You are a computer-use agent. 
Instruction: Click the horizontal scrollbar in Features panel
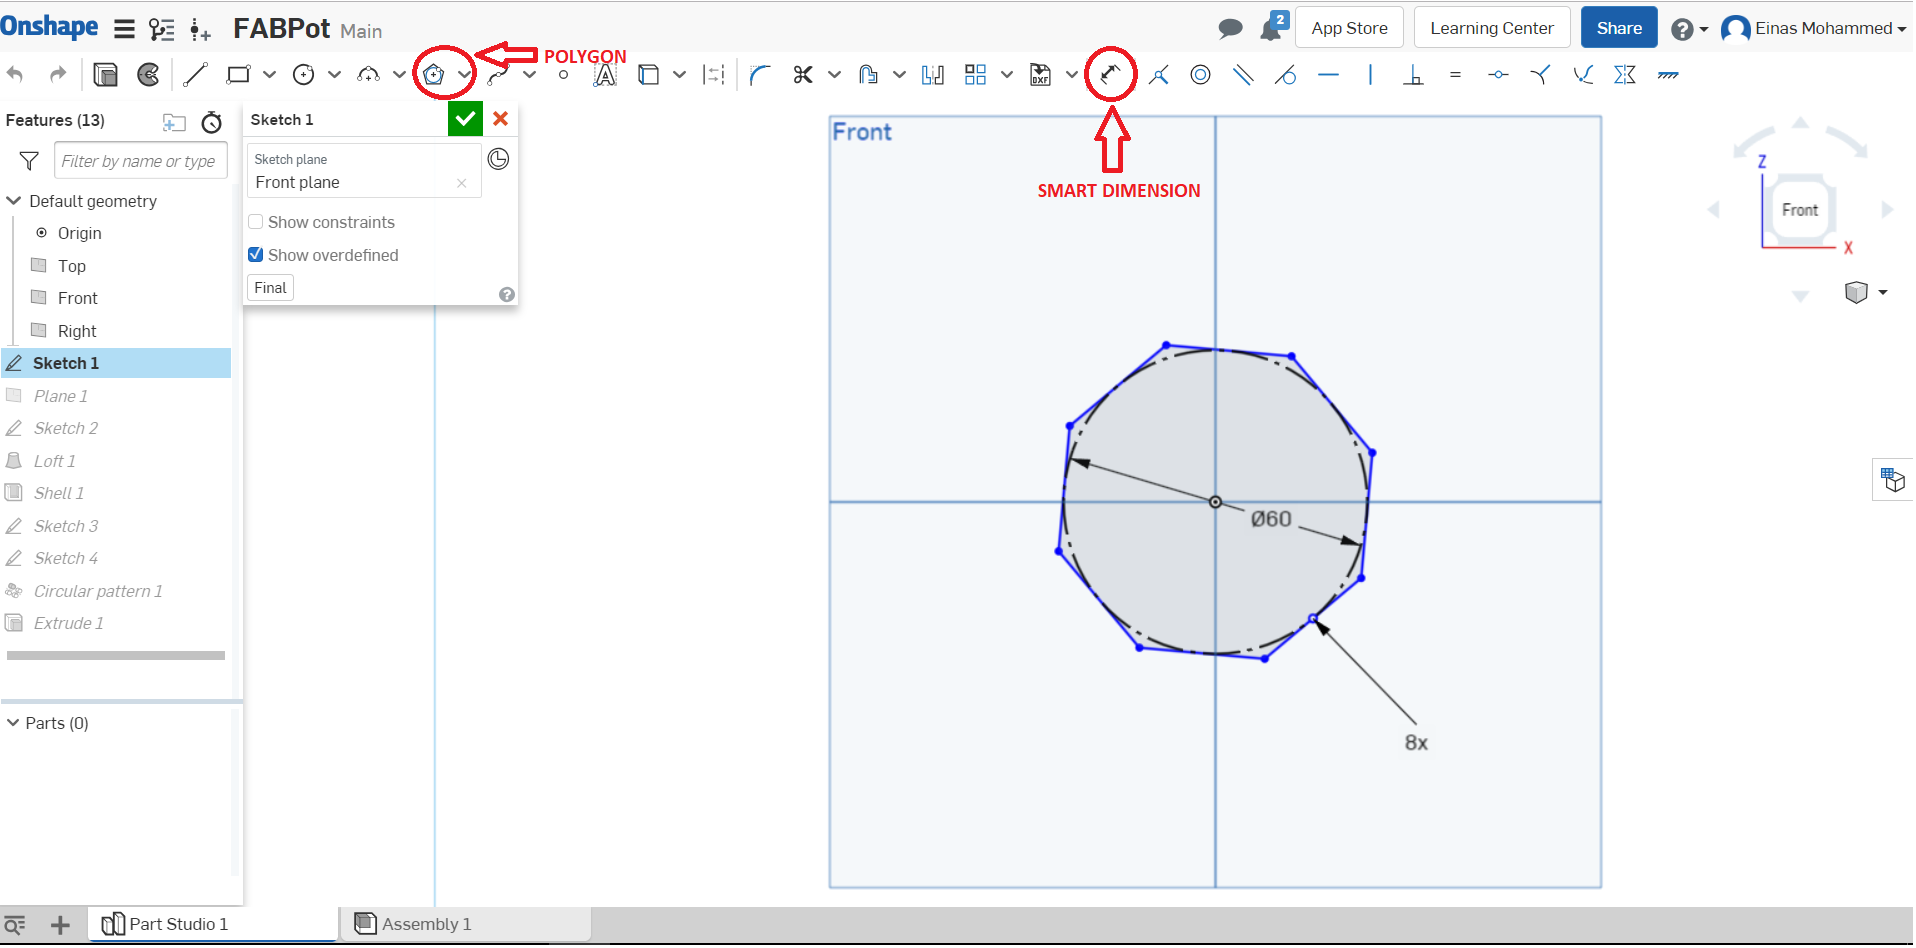[x=116, y=656]
